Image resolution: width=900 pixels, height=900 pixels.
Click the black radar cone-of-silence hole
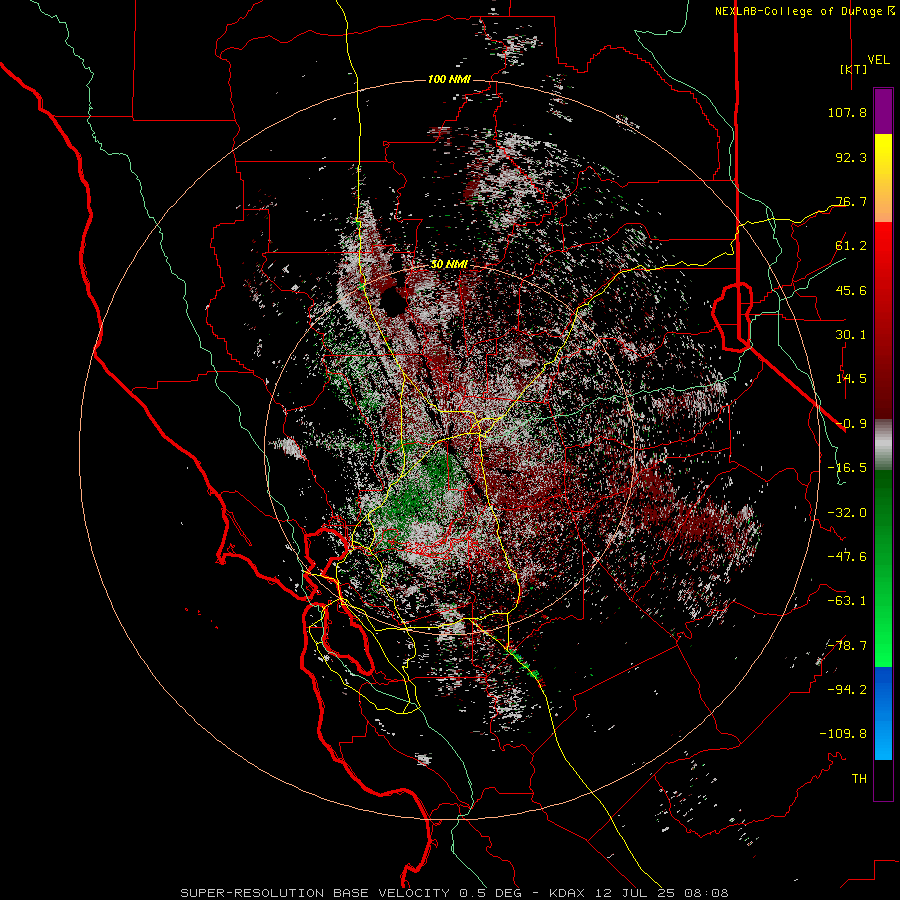[x=394, y=300]
